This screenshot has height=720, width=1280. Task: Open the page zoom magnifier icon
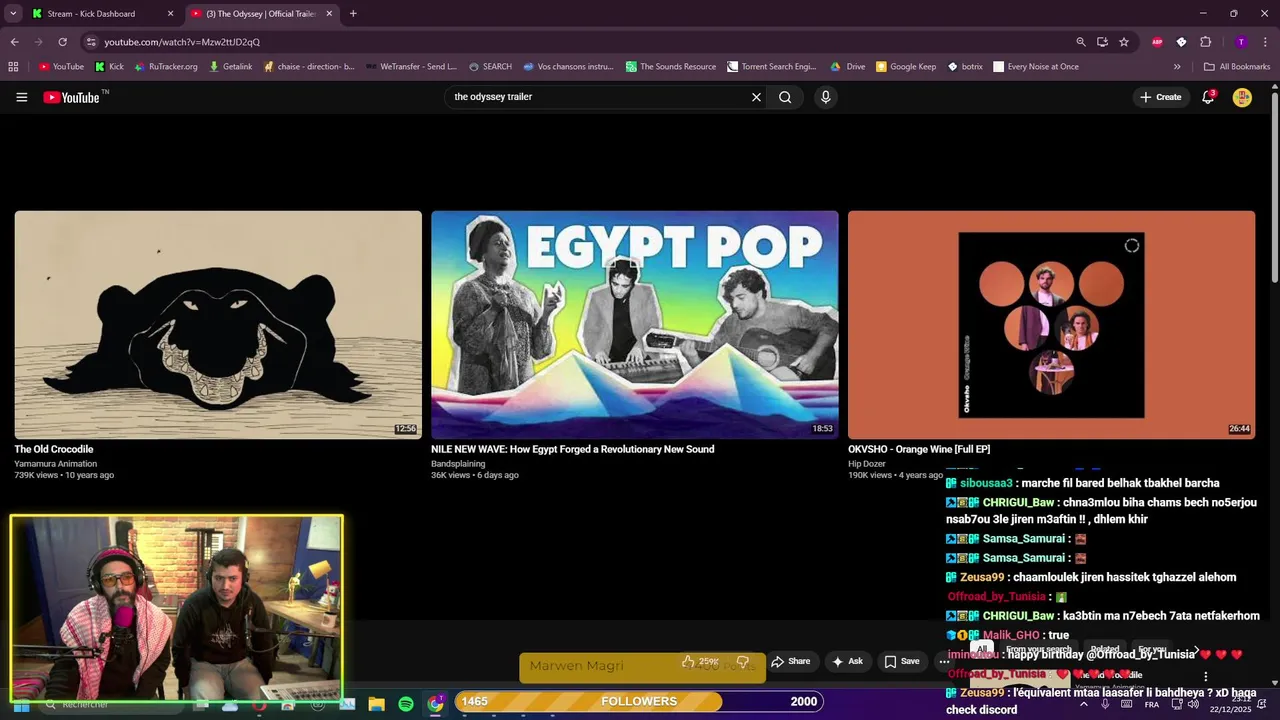[1081, 42]
